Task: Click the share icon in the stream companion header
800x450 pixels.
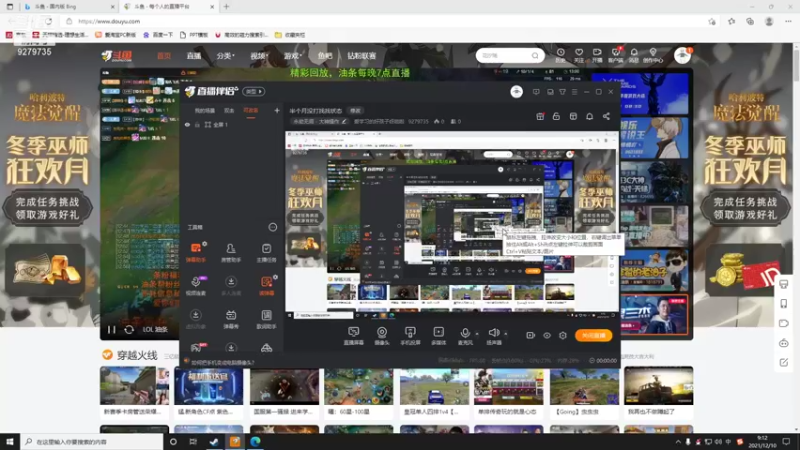Action: click(606, 116)
